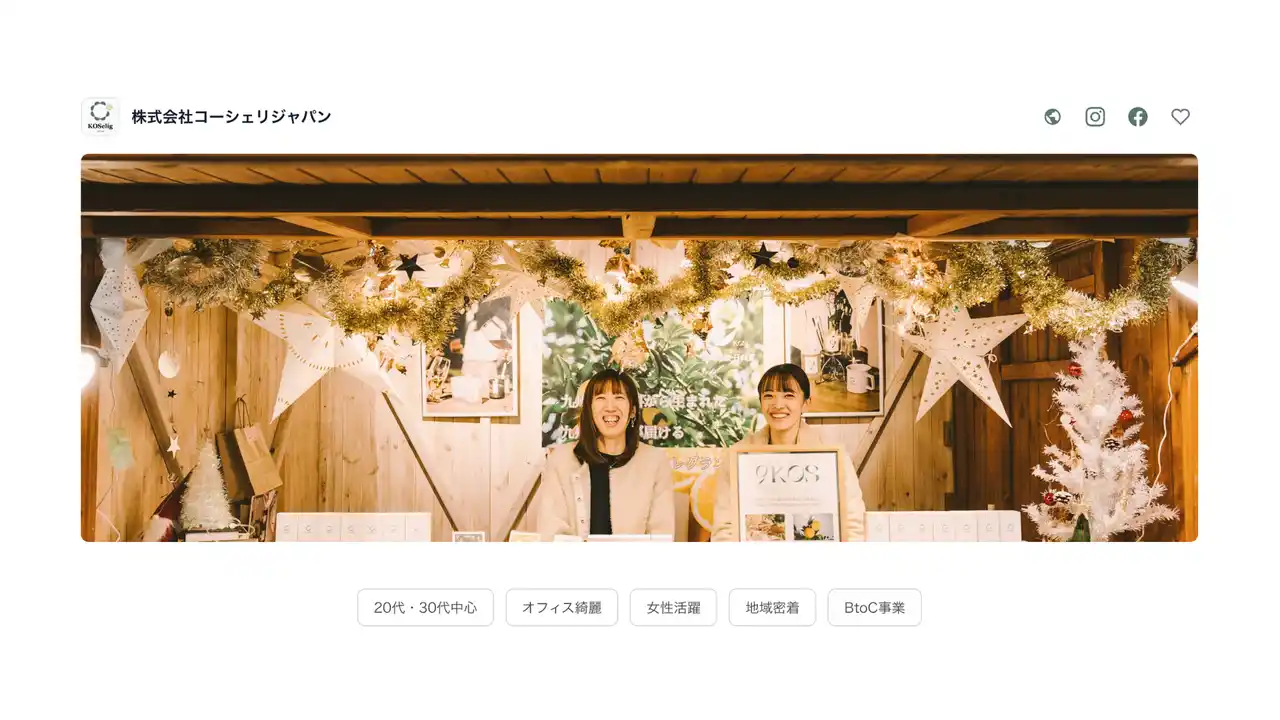Select the 地域密着 tag

pyautogui.click(x=772, y=607)
